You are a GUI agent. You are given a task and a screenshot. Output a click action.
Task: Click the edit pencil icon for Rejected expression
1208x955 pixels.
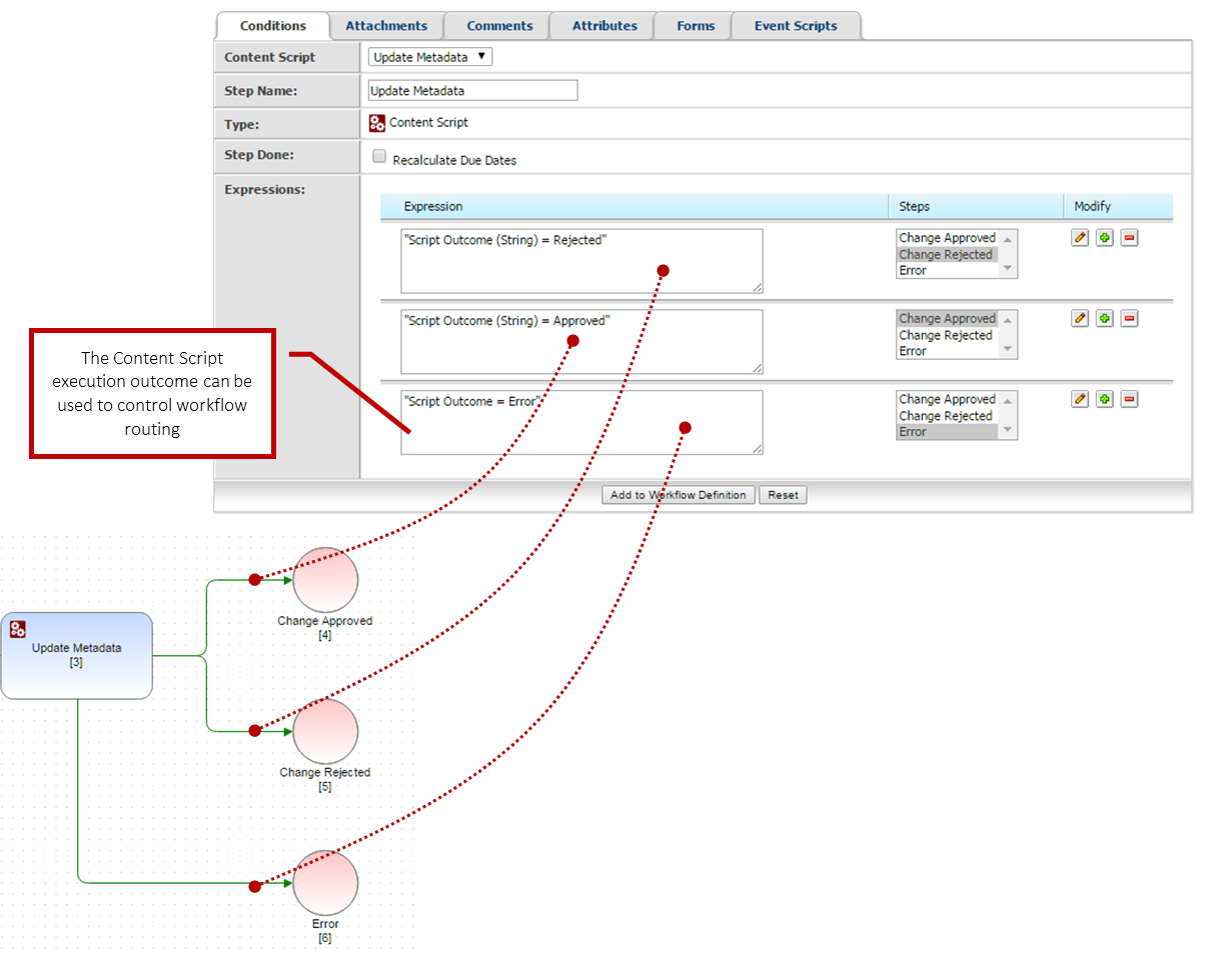(x=1080, y=238)
